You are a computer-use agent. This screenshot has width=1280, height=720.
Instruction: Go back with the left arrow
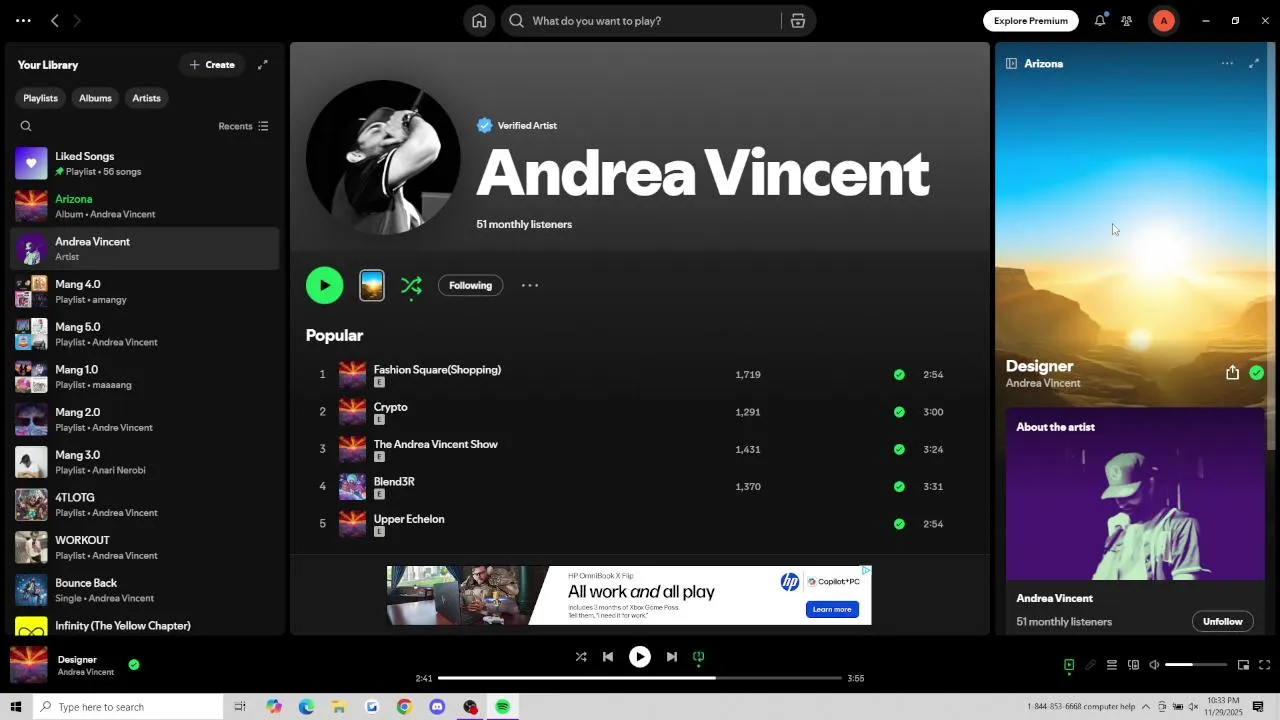[55, 21]
